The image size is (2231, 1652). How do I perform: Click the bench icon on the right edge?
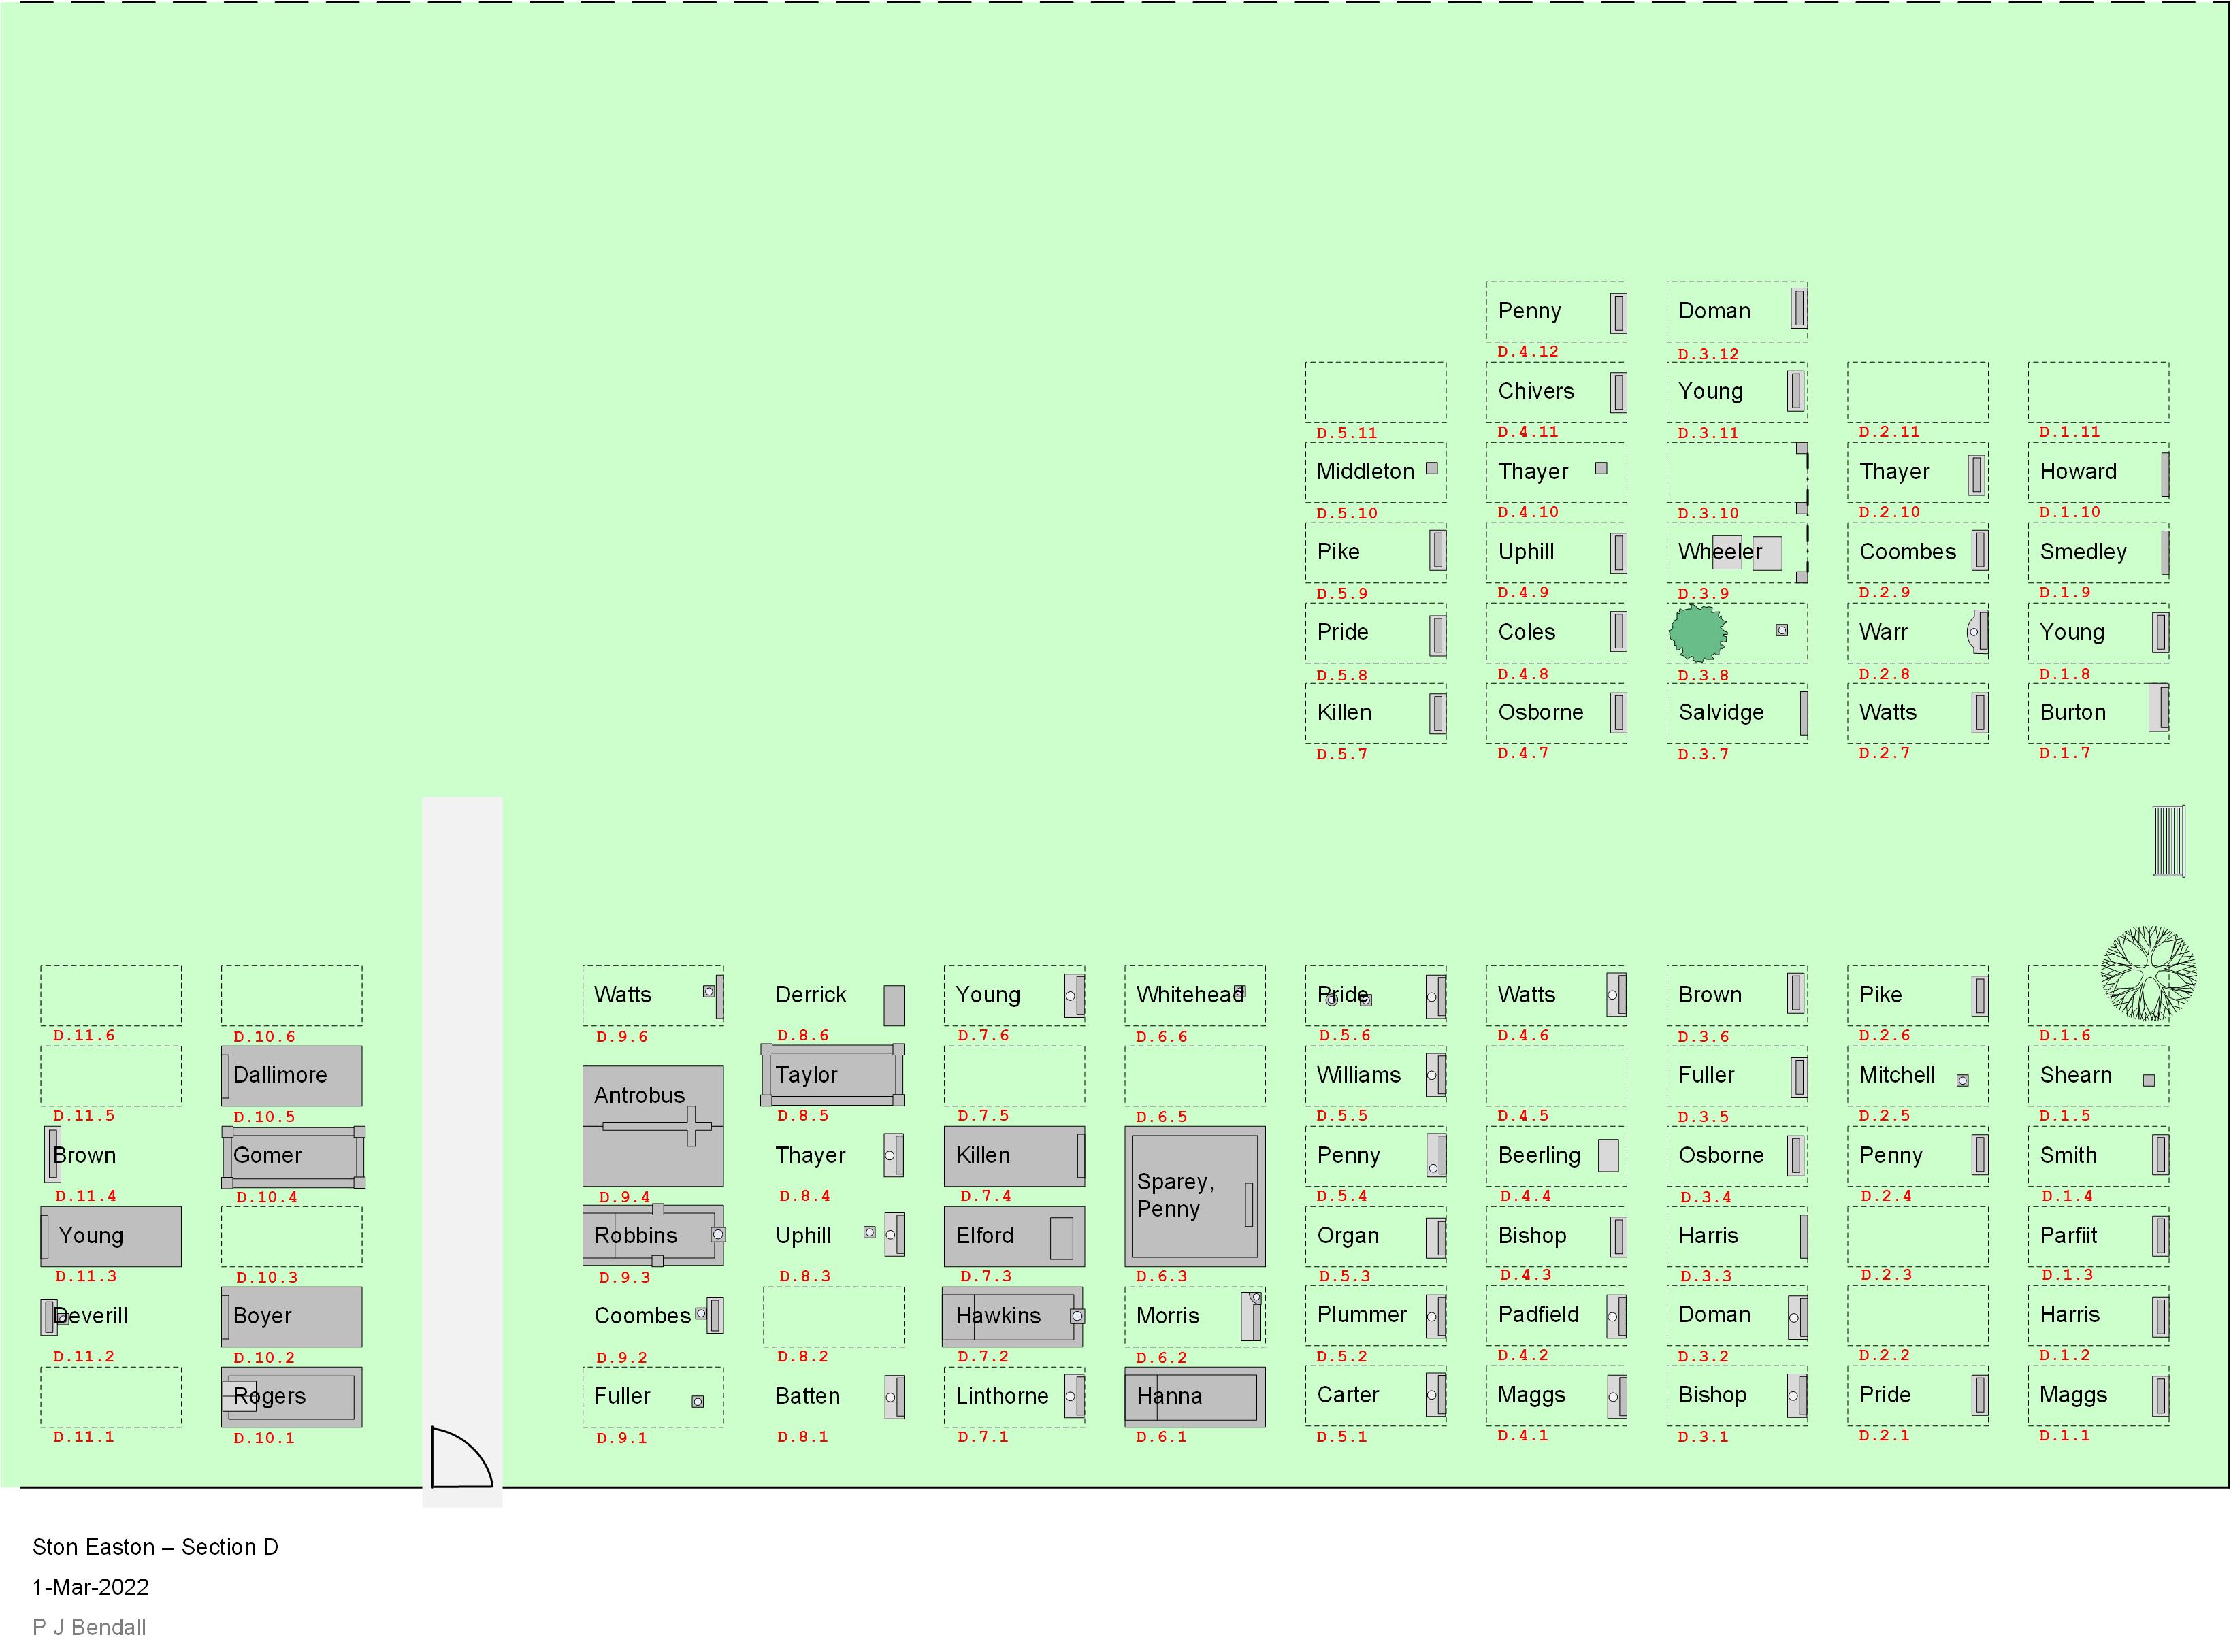[x=2168, y=841]
